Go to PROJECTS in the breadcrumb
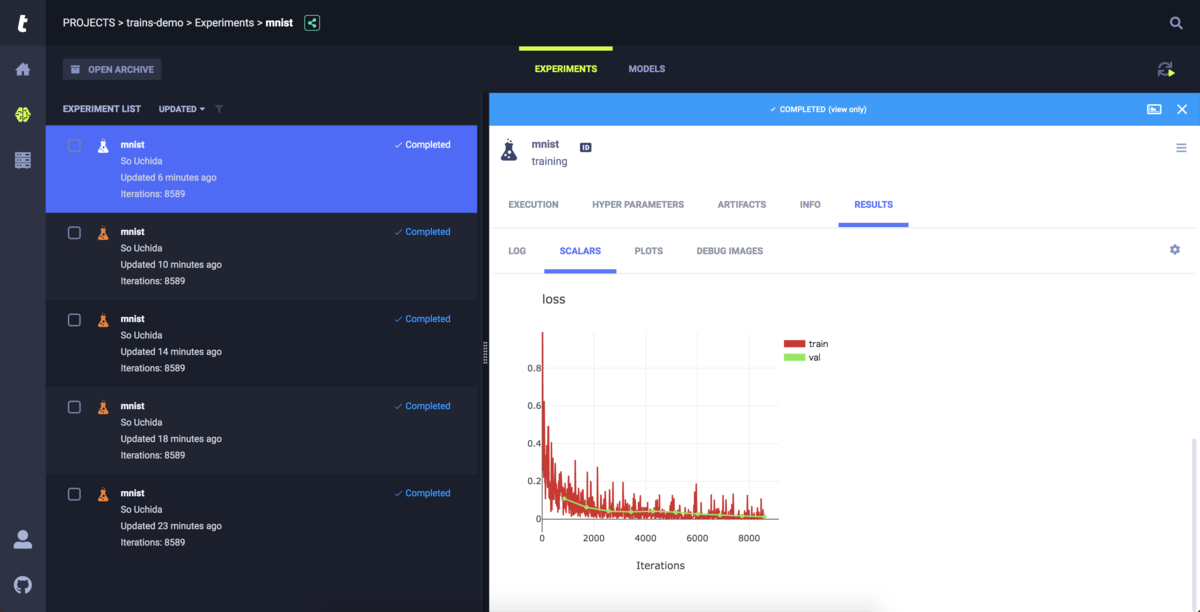The height and width of the screenshot is (612, 1200). 89,22
